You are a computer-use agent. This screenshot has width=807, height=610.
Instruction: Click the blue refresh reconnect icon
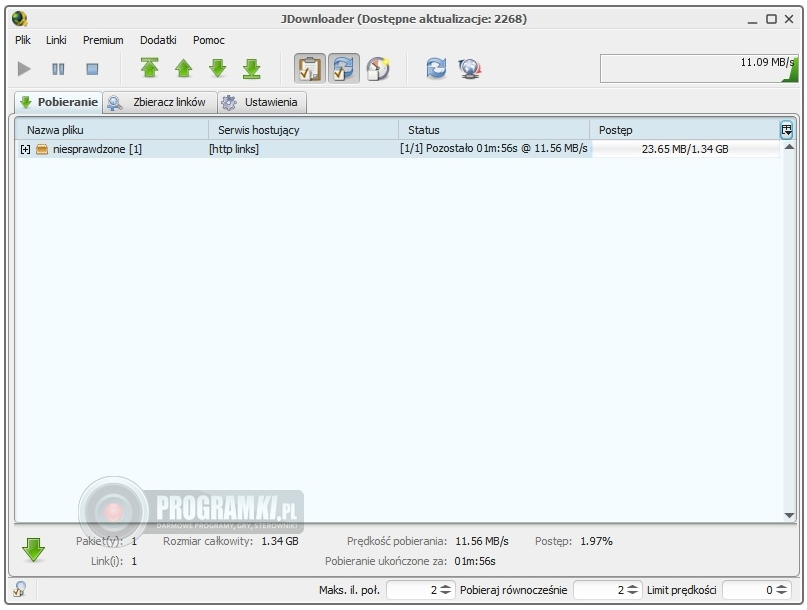point(436,68)
